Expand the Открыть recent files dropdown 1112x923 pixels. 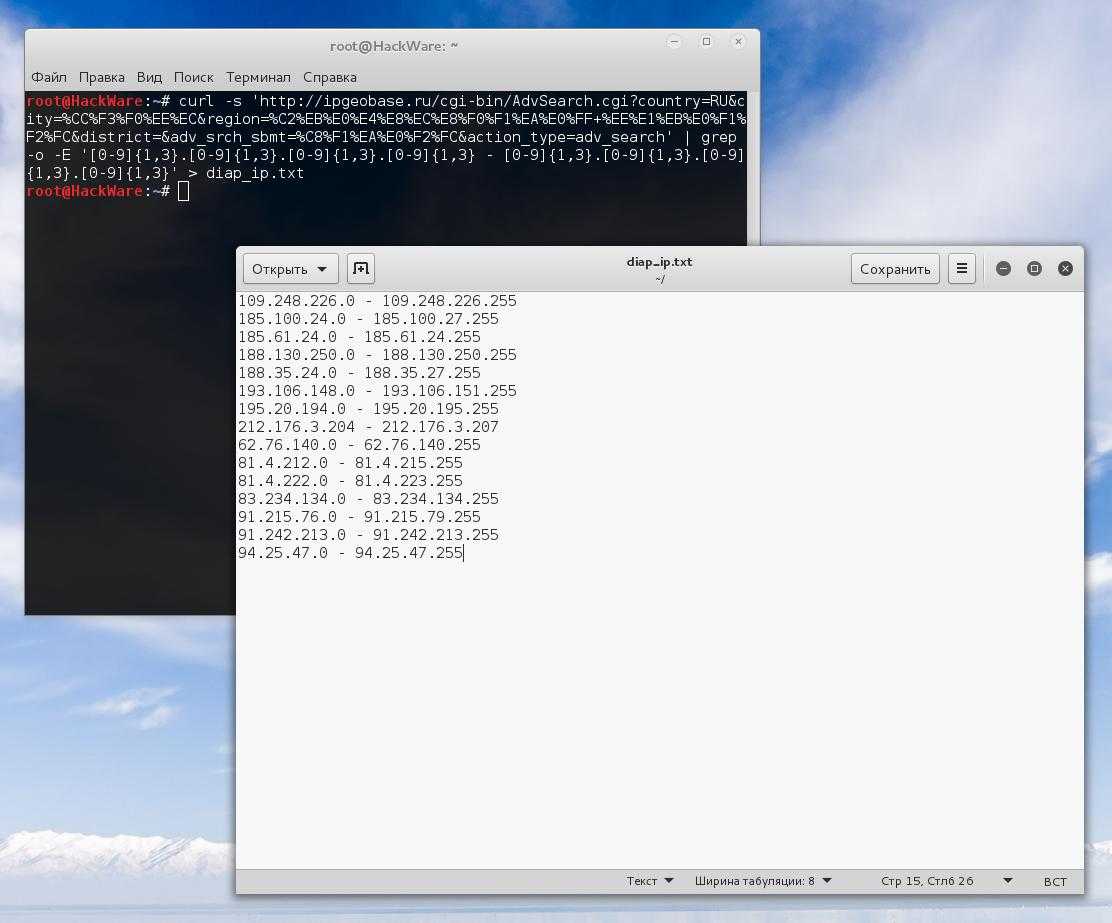pos(322,269)
